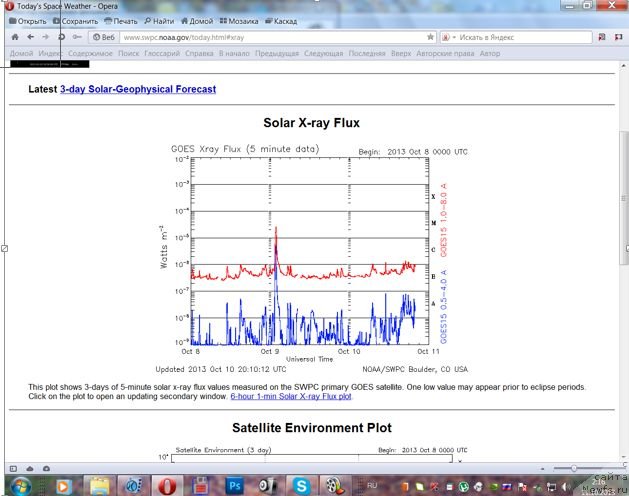Click the Opera browser Back arrow
This screenshot has width=629, height=496.
tap(13, 37)
